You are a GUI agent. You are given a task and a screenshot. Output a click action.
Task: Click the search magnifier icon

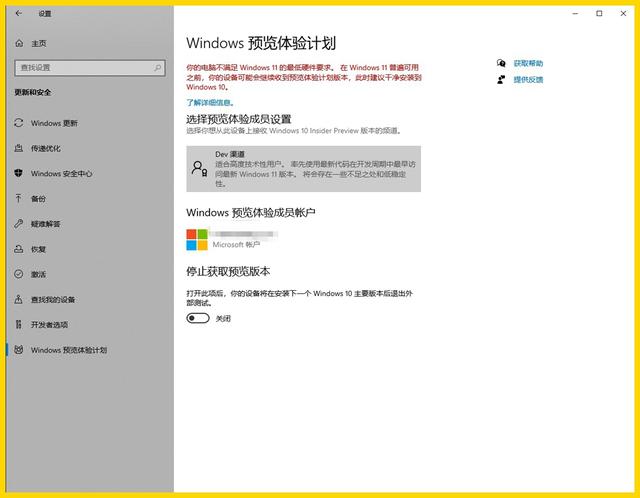click(x=158, y=67)
